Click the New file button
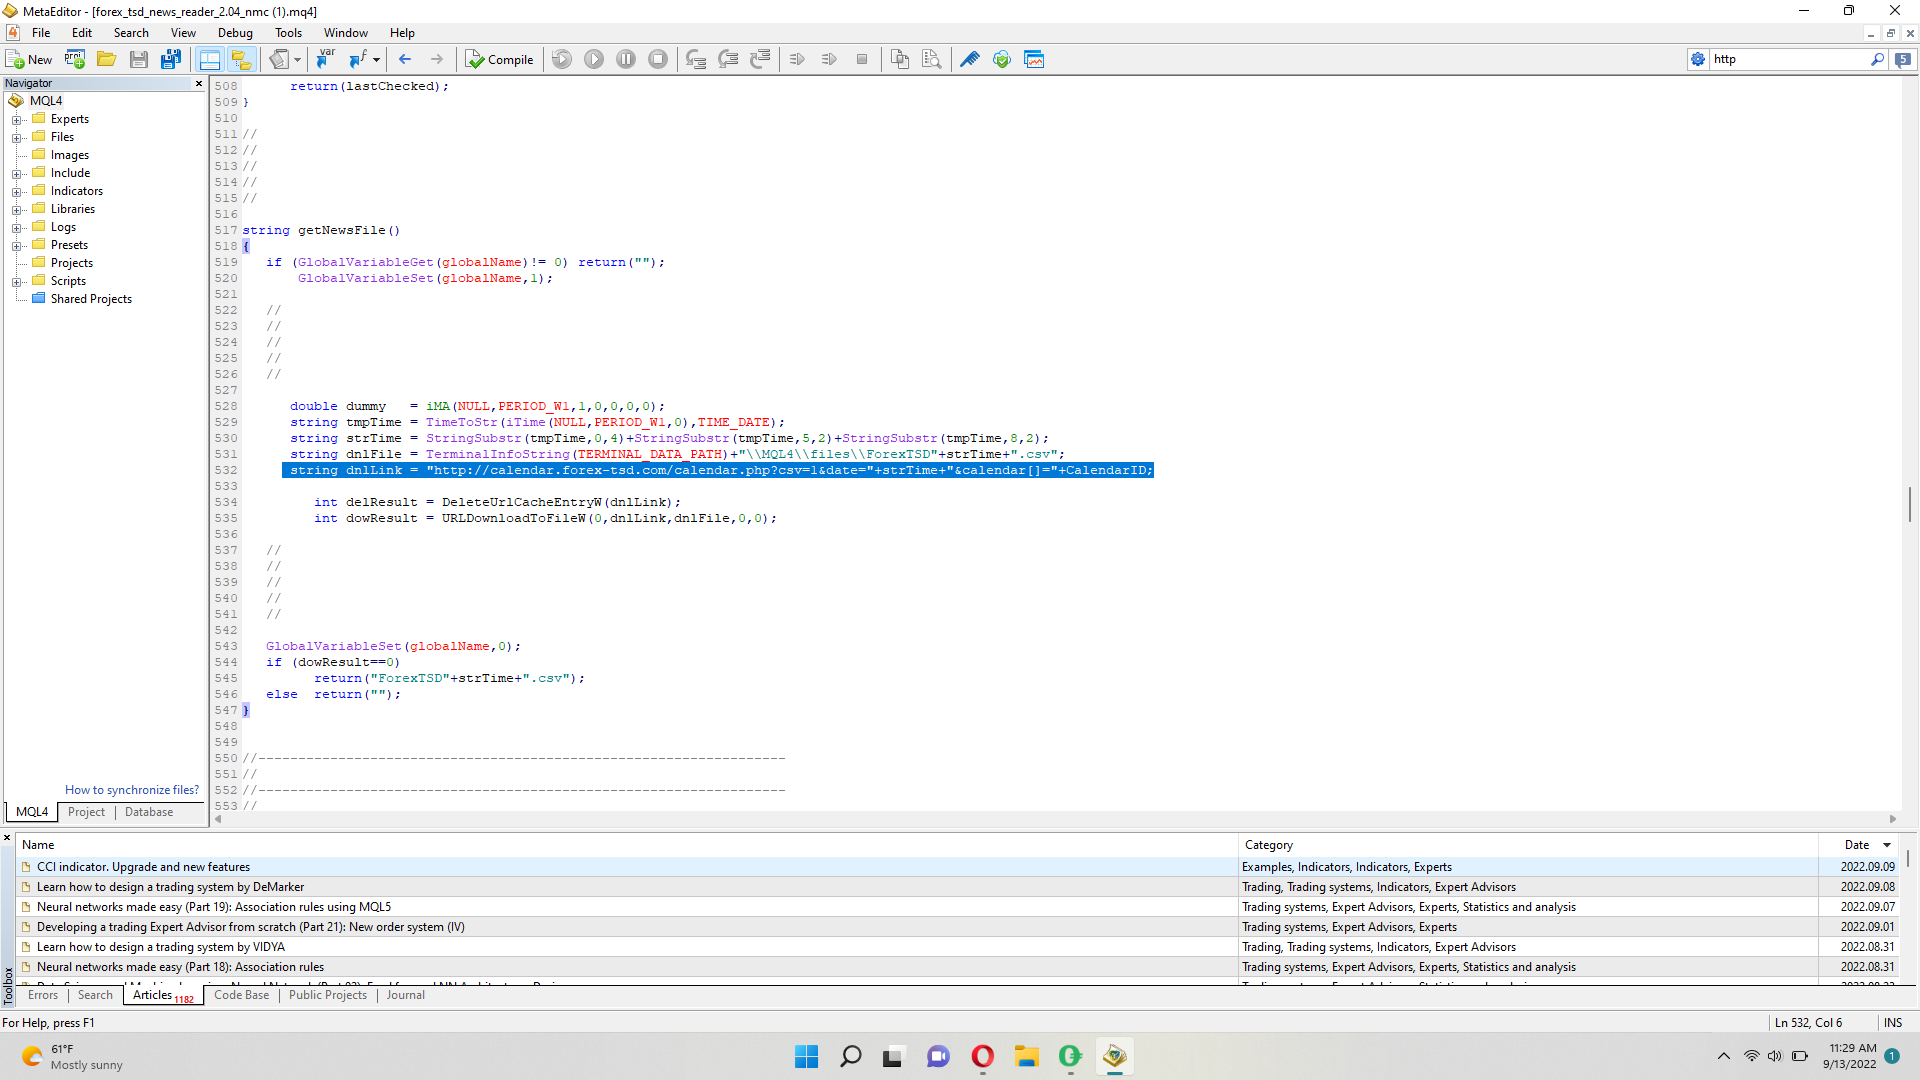Screen dimensions: 1920x1080 pos(29,60)
